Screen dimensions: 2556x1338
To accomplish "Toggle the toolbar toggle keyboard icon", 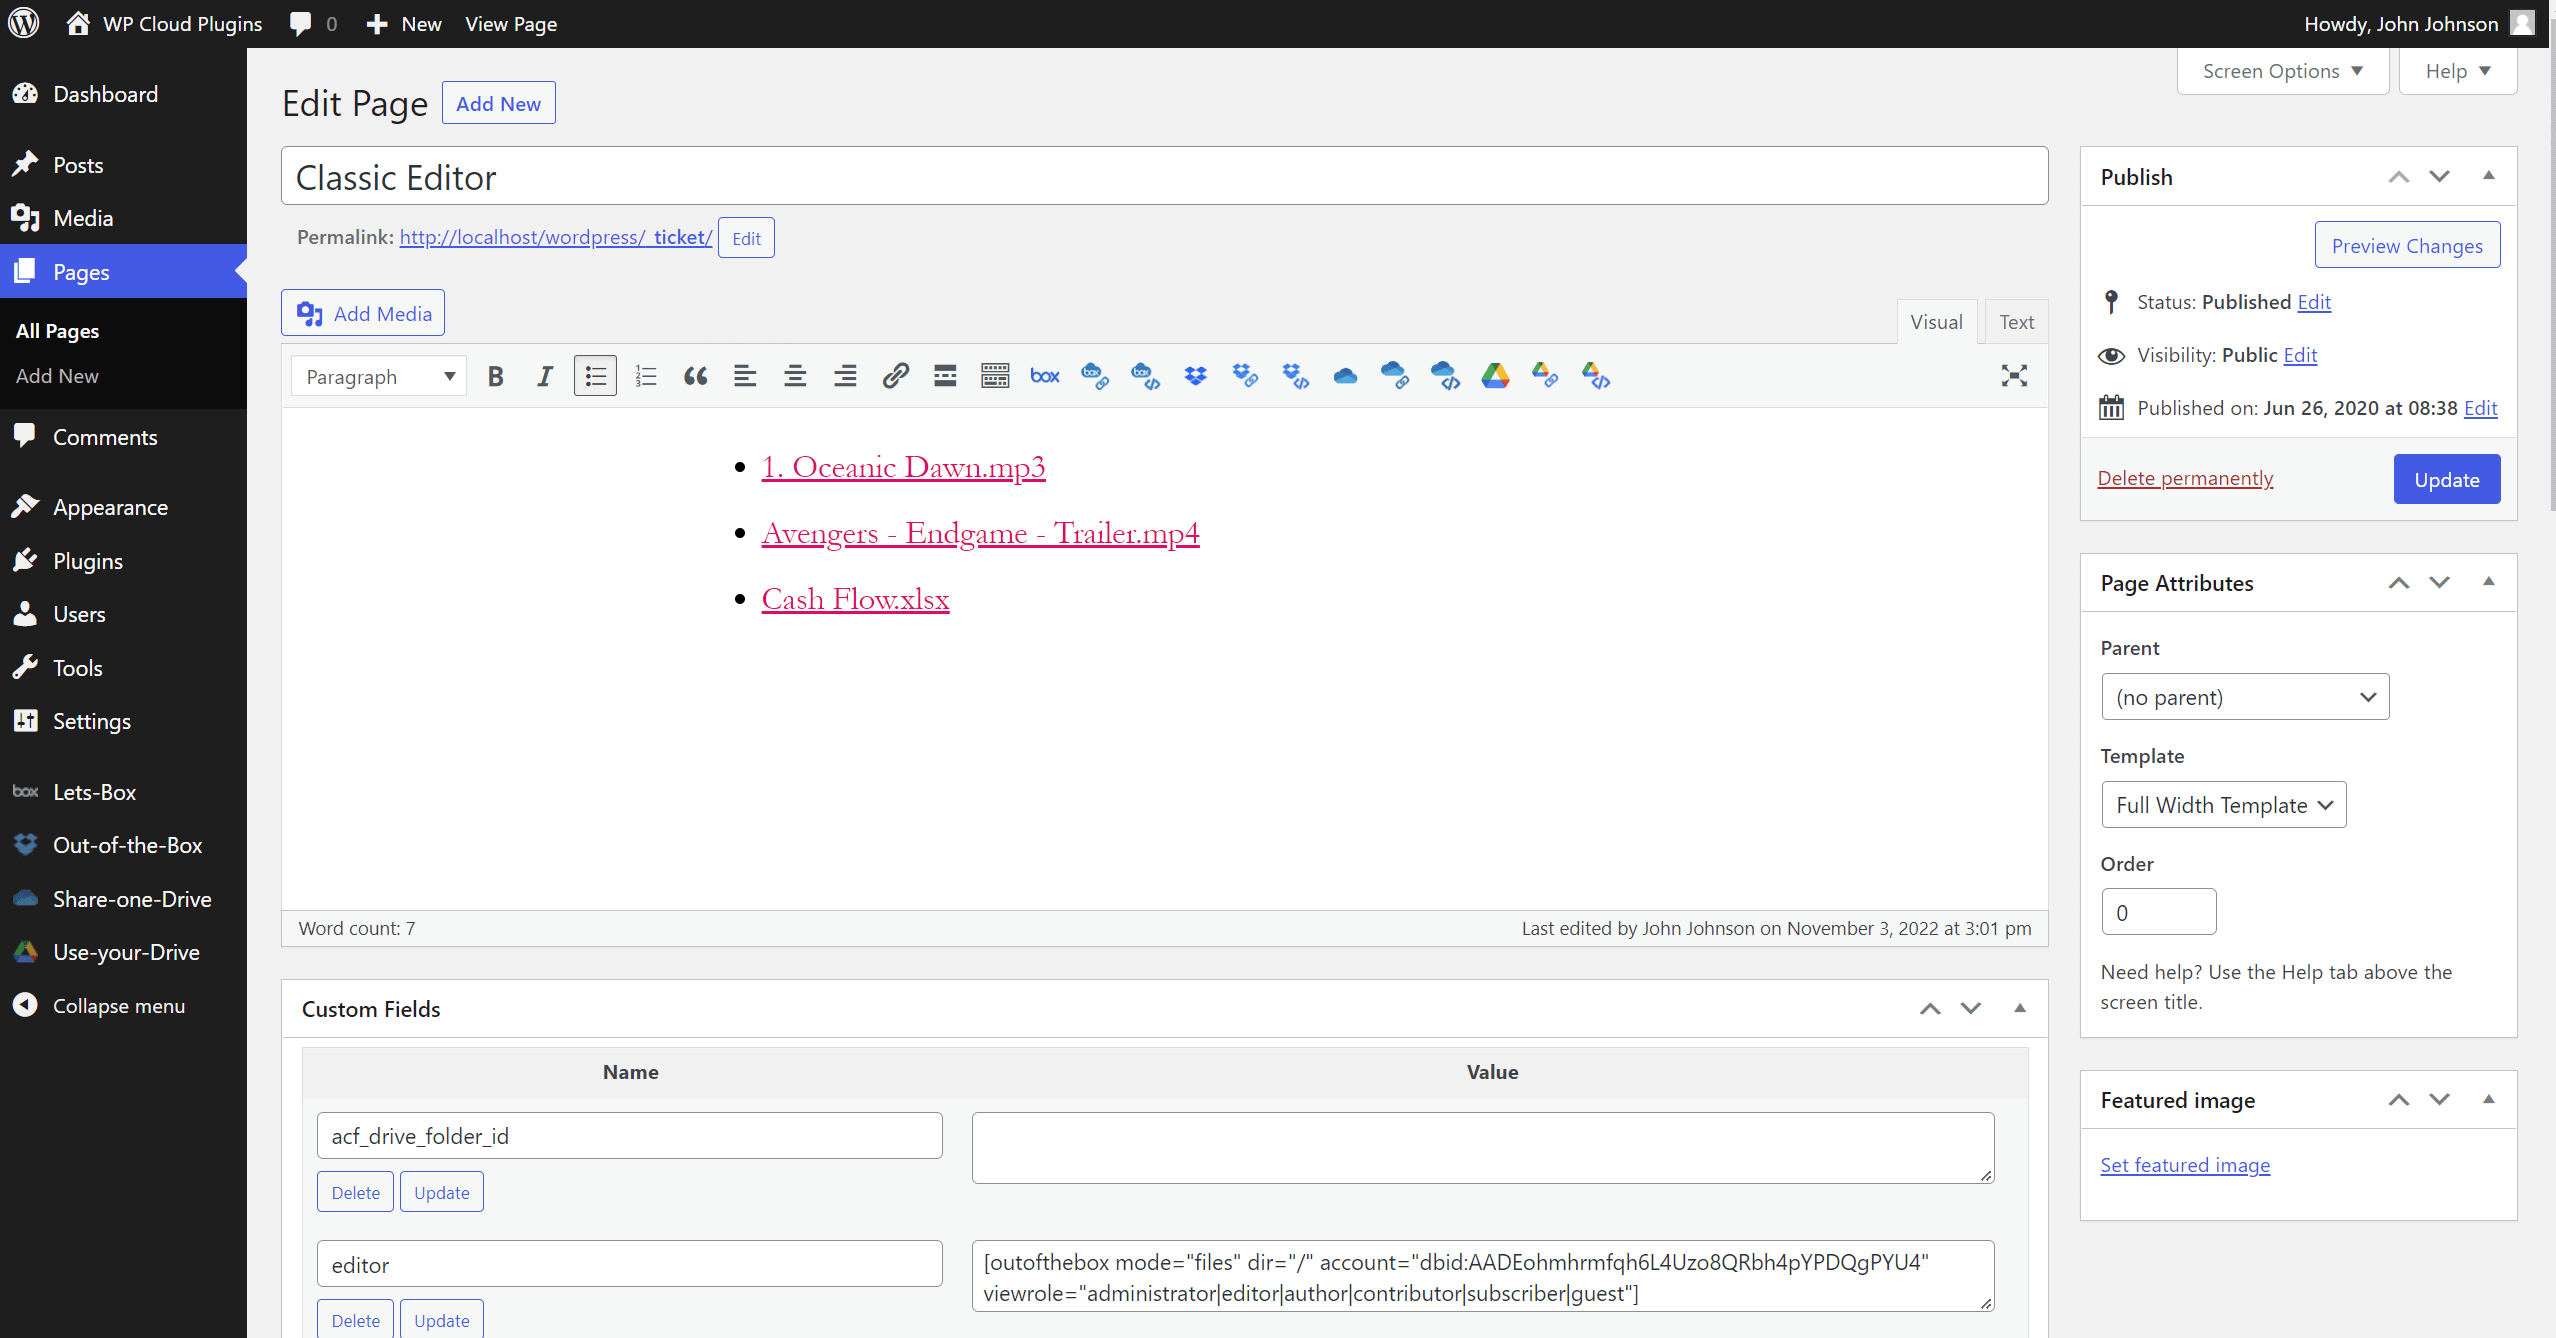I will click(x=995, y=376).
